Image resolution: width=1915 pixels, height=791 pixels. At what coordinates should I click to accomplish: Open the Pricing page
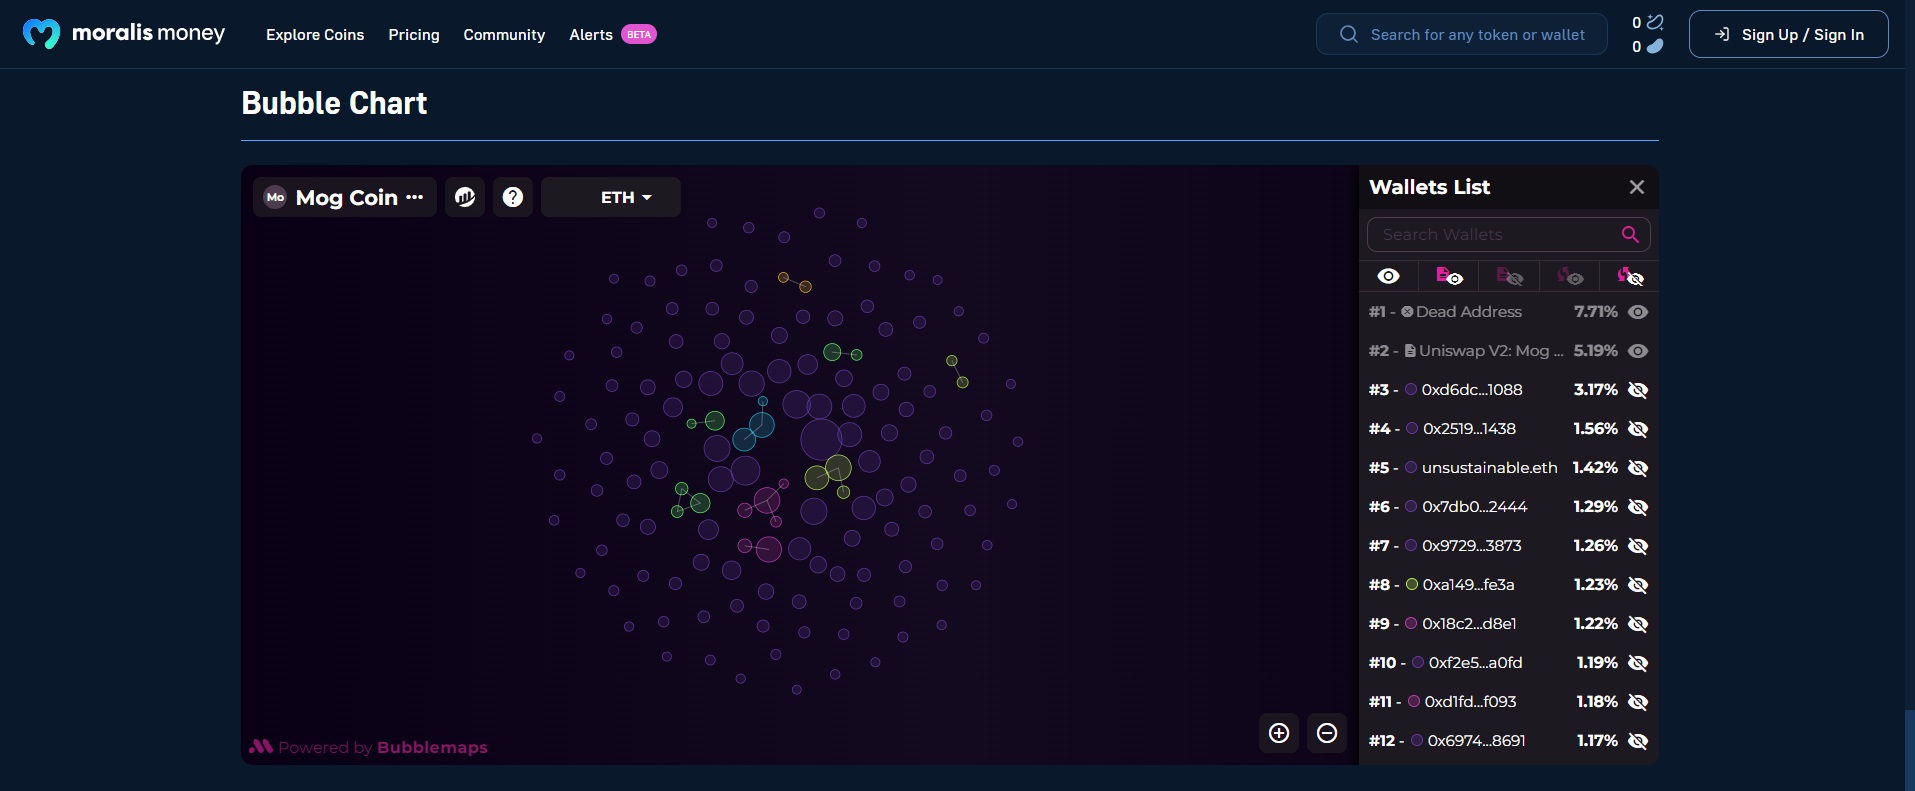[x=414, y=34]
